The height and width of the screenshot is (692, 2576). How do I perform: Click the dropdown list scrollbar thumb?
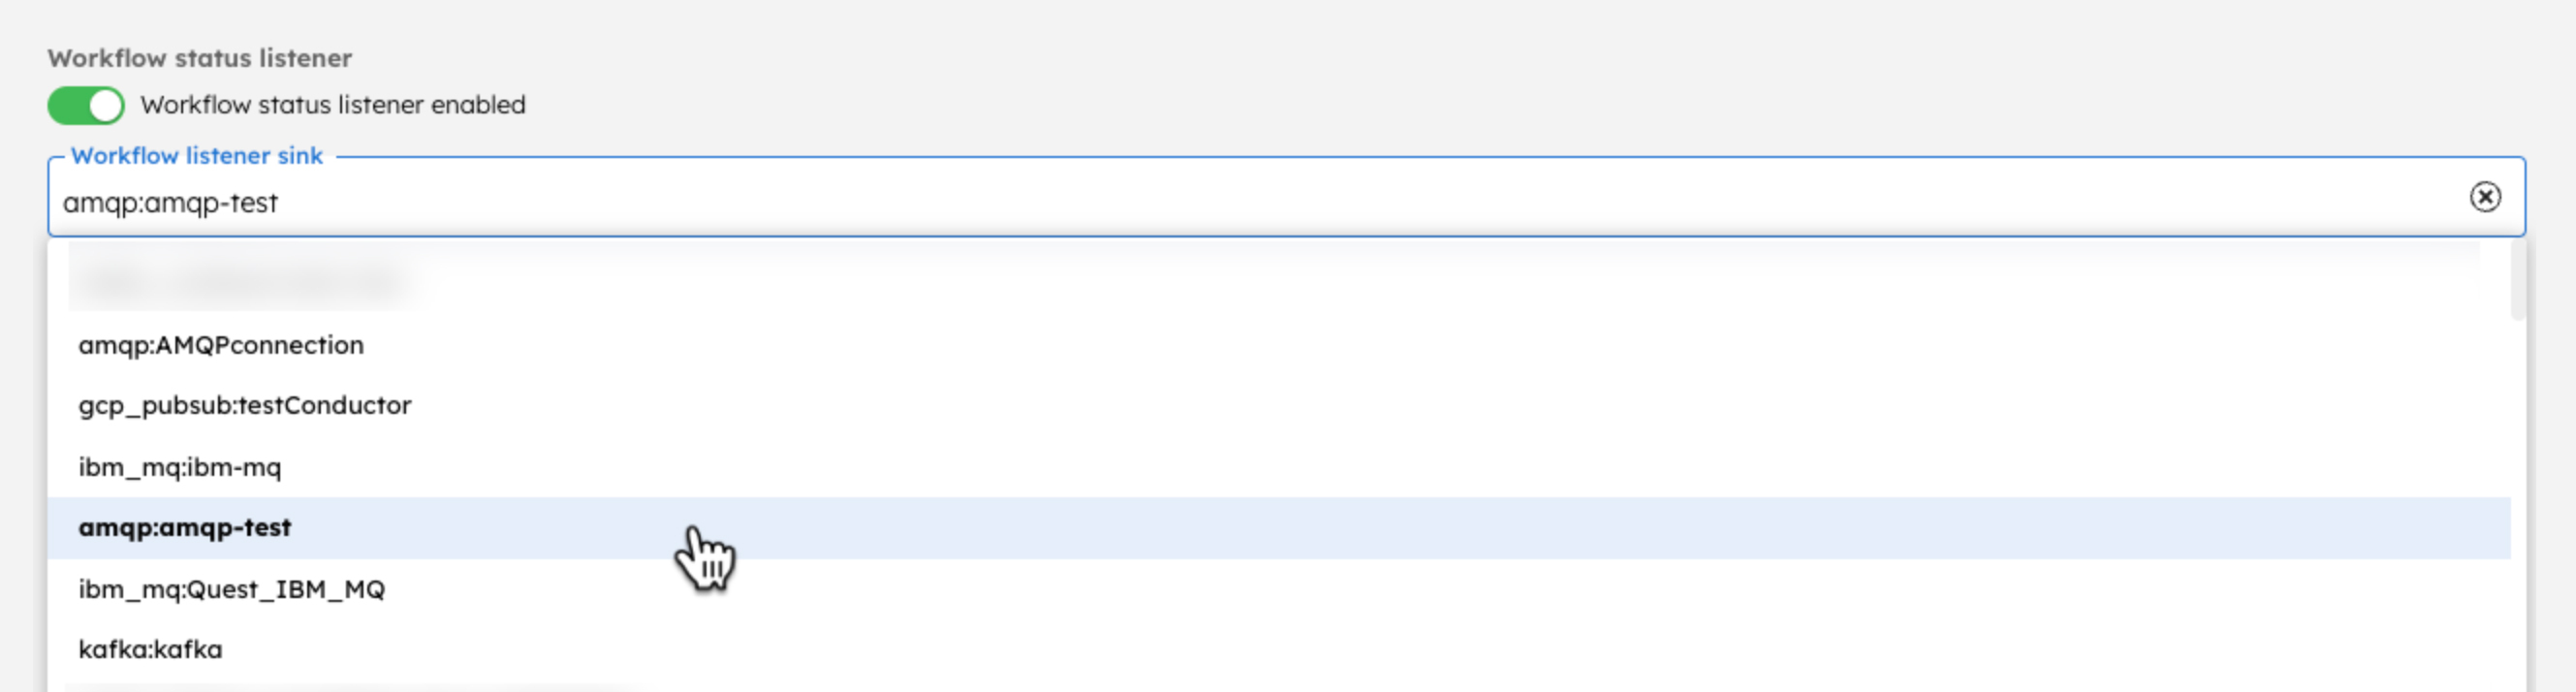click(x=2517, y=282)
